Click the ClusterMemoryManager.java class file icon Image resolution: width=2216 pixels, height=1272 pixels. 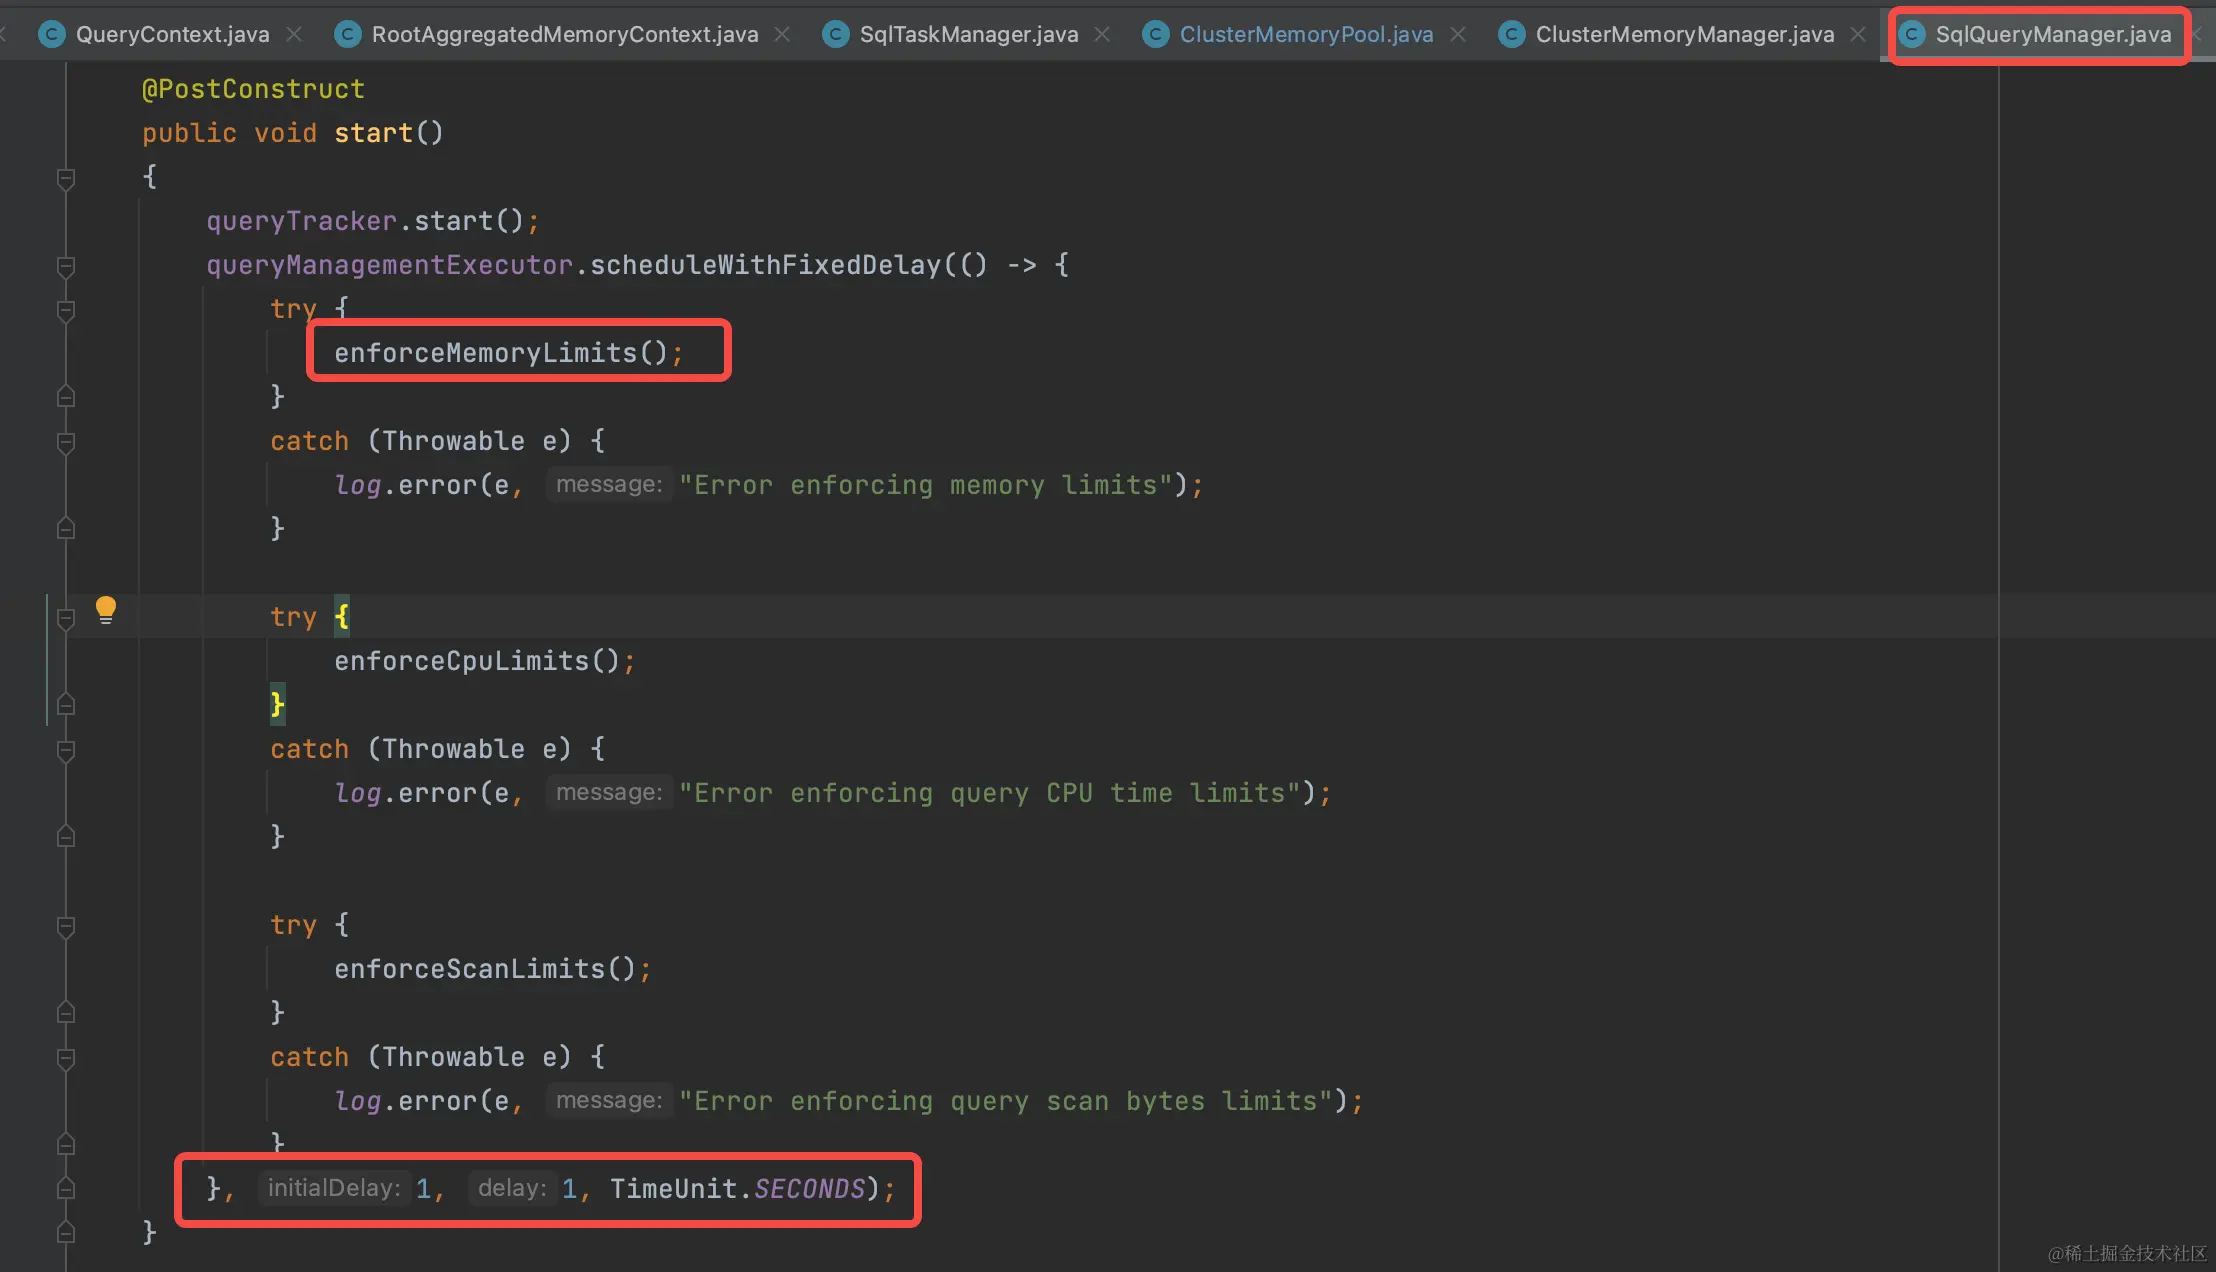click(1511, 35)
